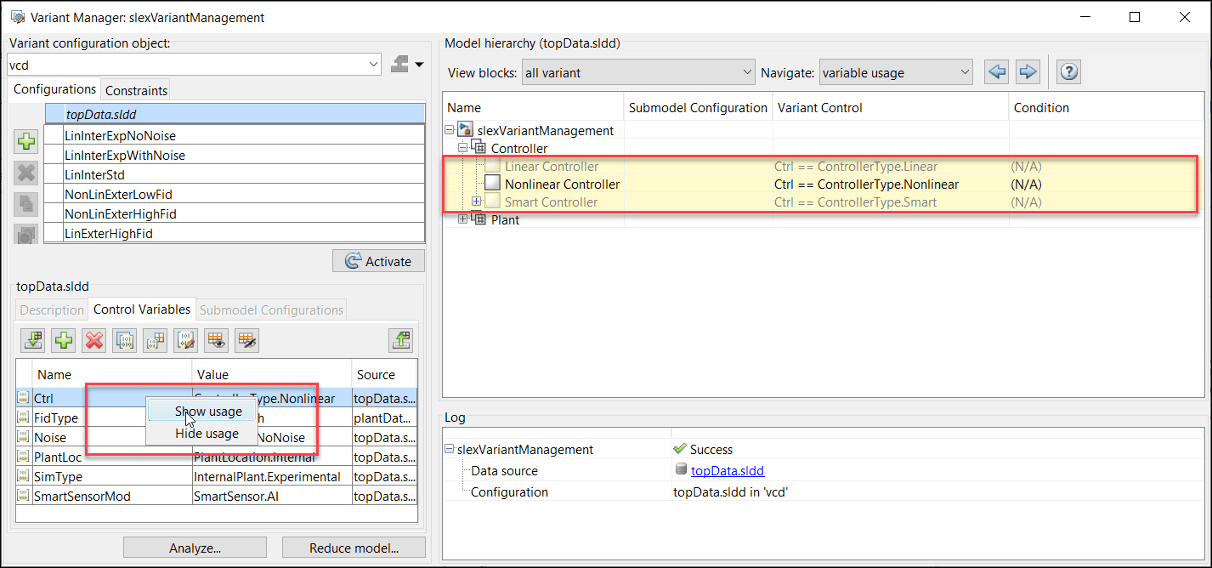Viewport: 1212px width, 568px height.
Task: Click the green plus to add a configuration
Action: click(x=26, y=141)
